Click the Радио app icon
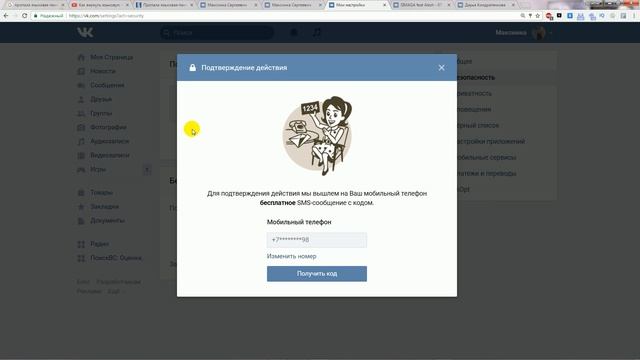The width and height of the screenshot is (640, 360). tap(81, 244)
